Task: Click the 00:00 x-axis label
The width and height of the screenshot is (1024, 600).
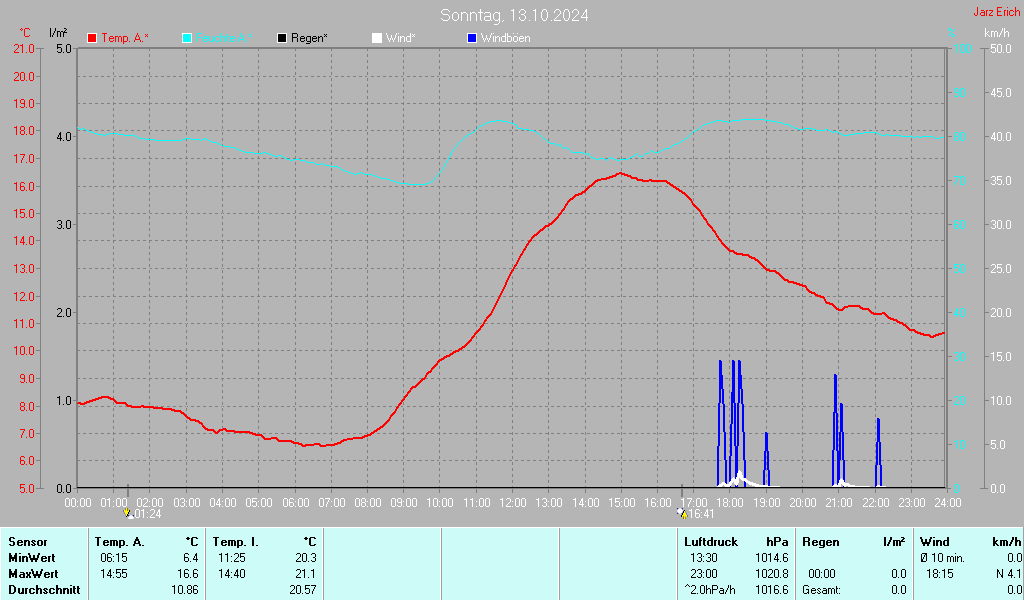Action: point(78,503)
